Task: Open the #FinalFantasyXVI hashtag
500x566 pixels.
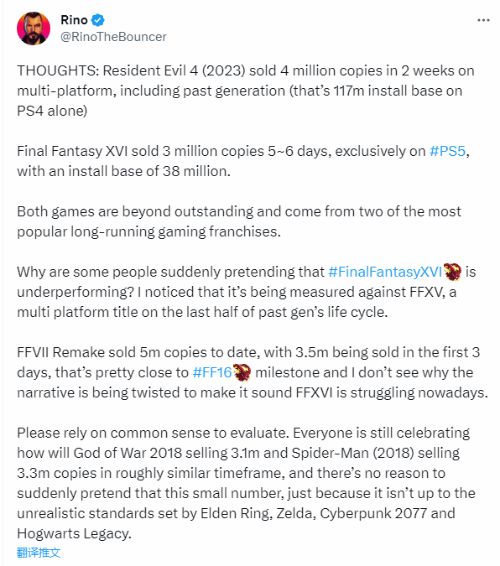Action: click(x=385, y=272)
